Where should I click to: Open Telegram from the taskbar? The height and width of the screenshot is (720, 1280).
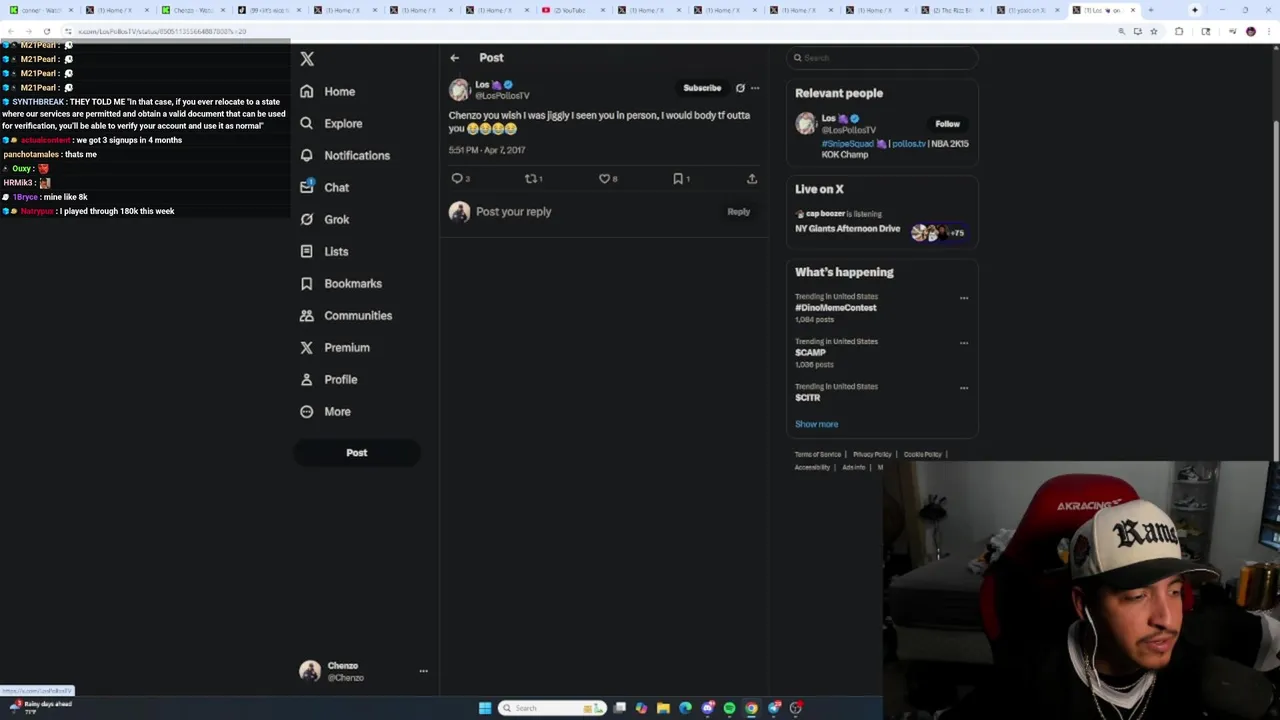pyautogui.click(x=774, y=708)
